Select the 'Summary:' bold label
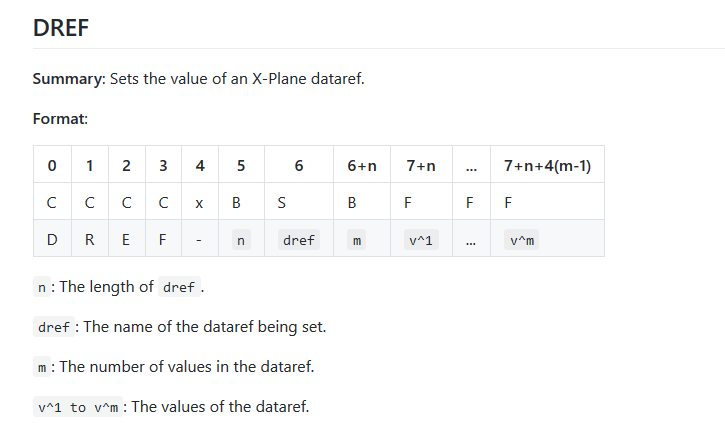Viewport: 725px width, 423px height. 69,79
